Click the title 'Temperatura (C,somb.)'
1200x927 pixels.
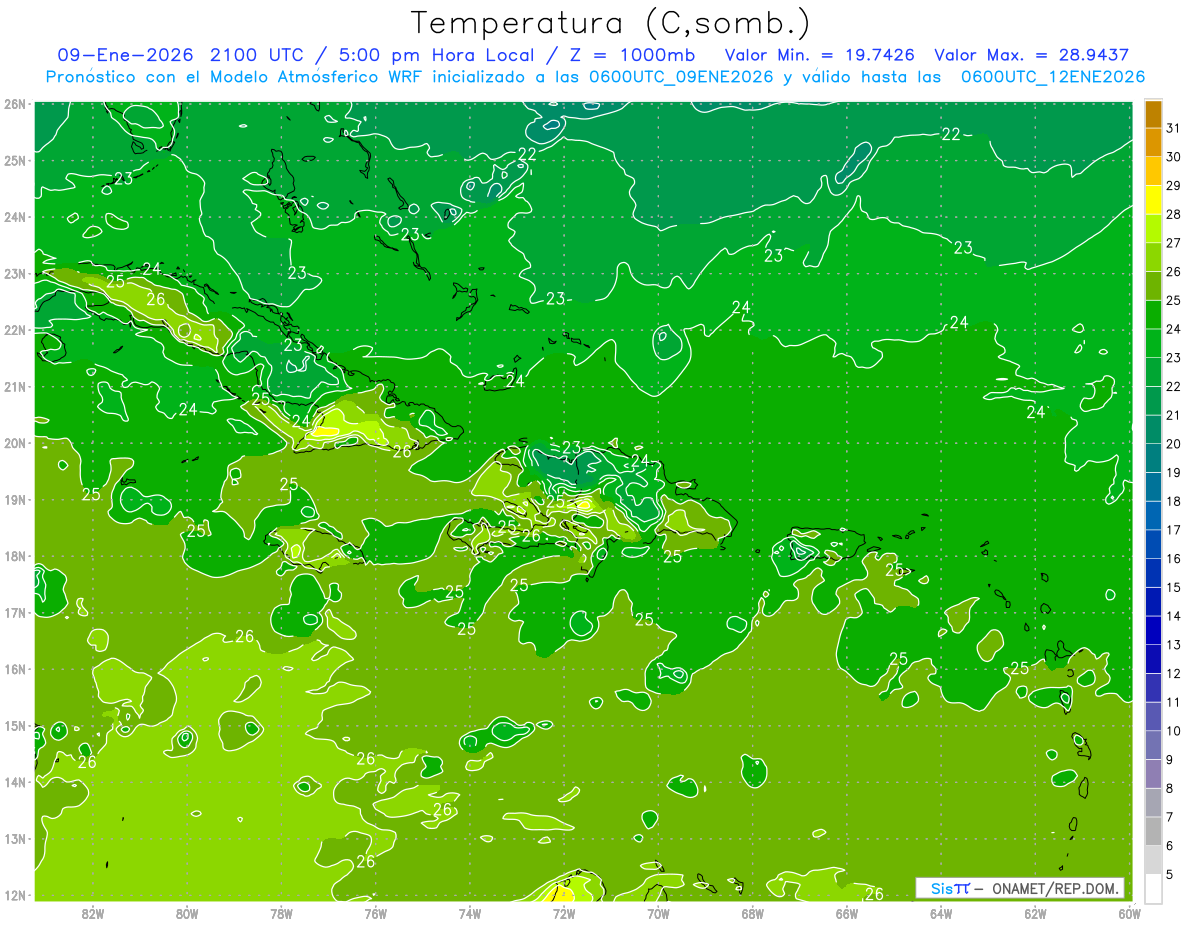click(x=611, y=22)
